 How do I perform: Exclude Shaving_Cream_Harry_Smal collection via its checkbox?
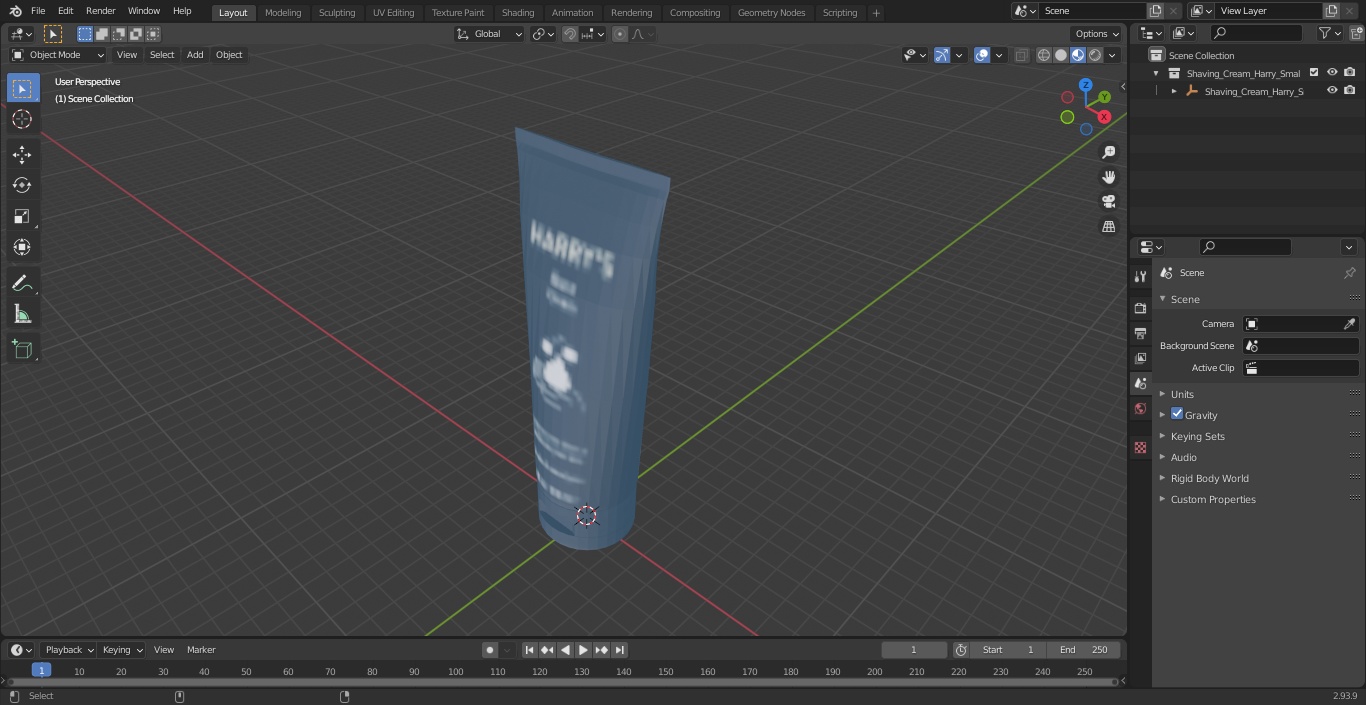click(x=1314, y=73)
